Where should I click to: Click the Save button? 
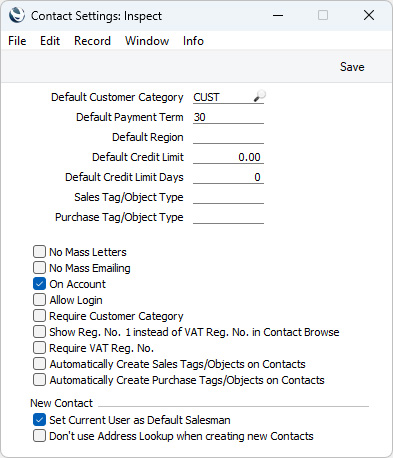coord(352,67)
